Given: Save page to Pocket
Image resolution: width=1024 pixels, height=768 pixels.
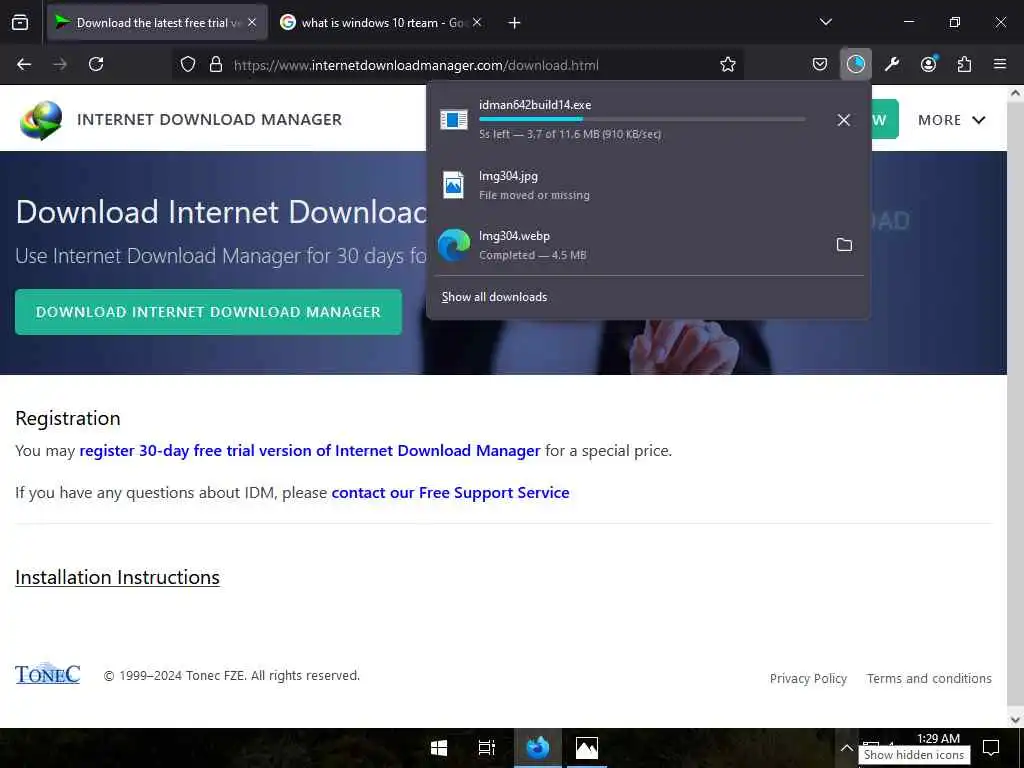Looking at the screenshot, I should (820, 64).
